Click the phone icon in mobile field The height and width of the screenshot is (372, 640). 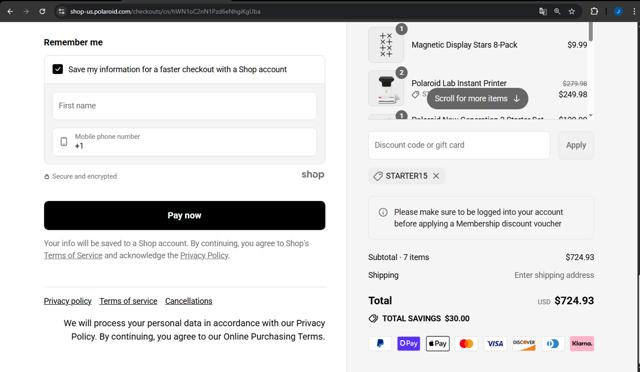point(64,142)
